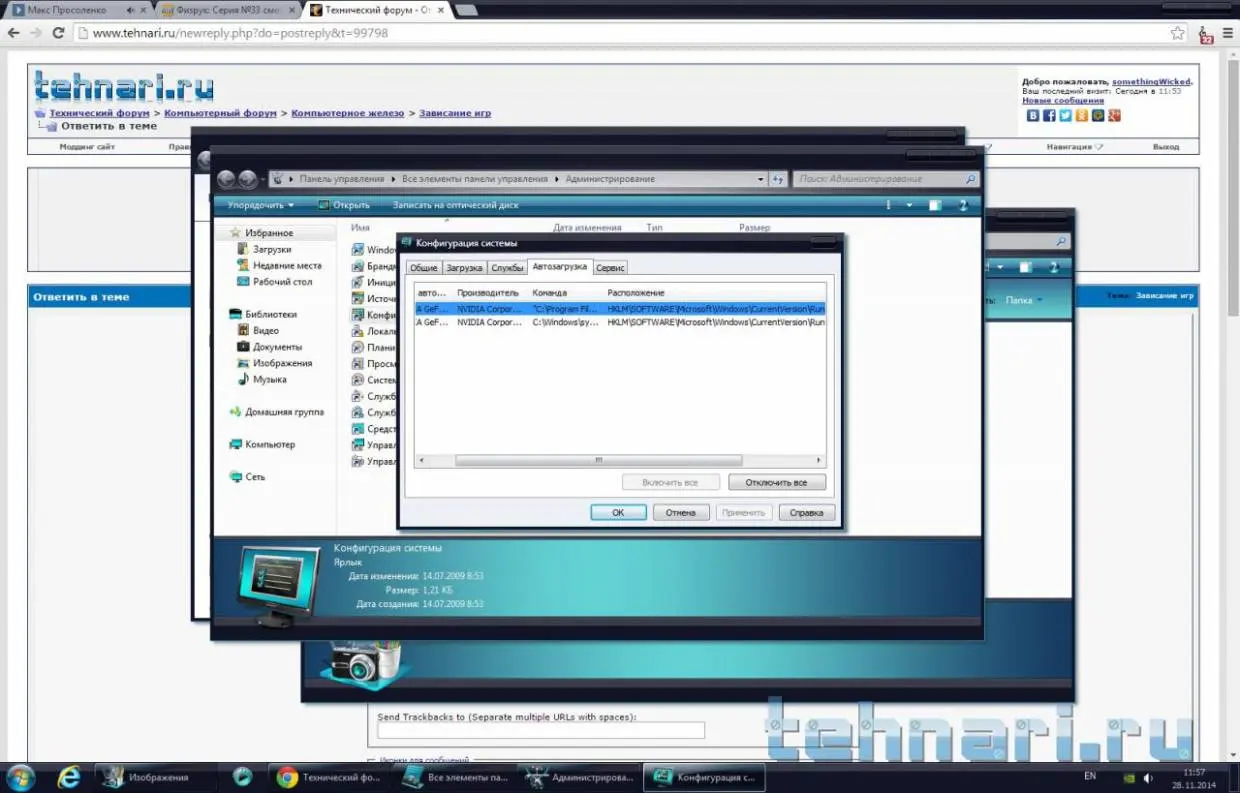Click the Facebook share icon on forum header
Viewport: 1240px width, 793px height.
point(1050,116)
